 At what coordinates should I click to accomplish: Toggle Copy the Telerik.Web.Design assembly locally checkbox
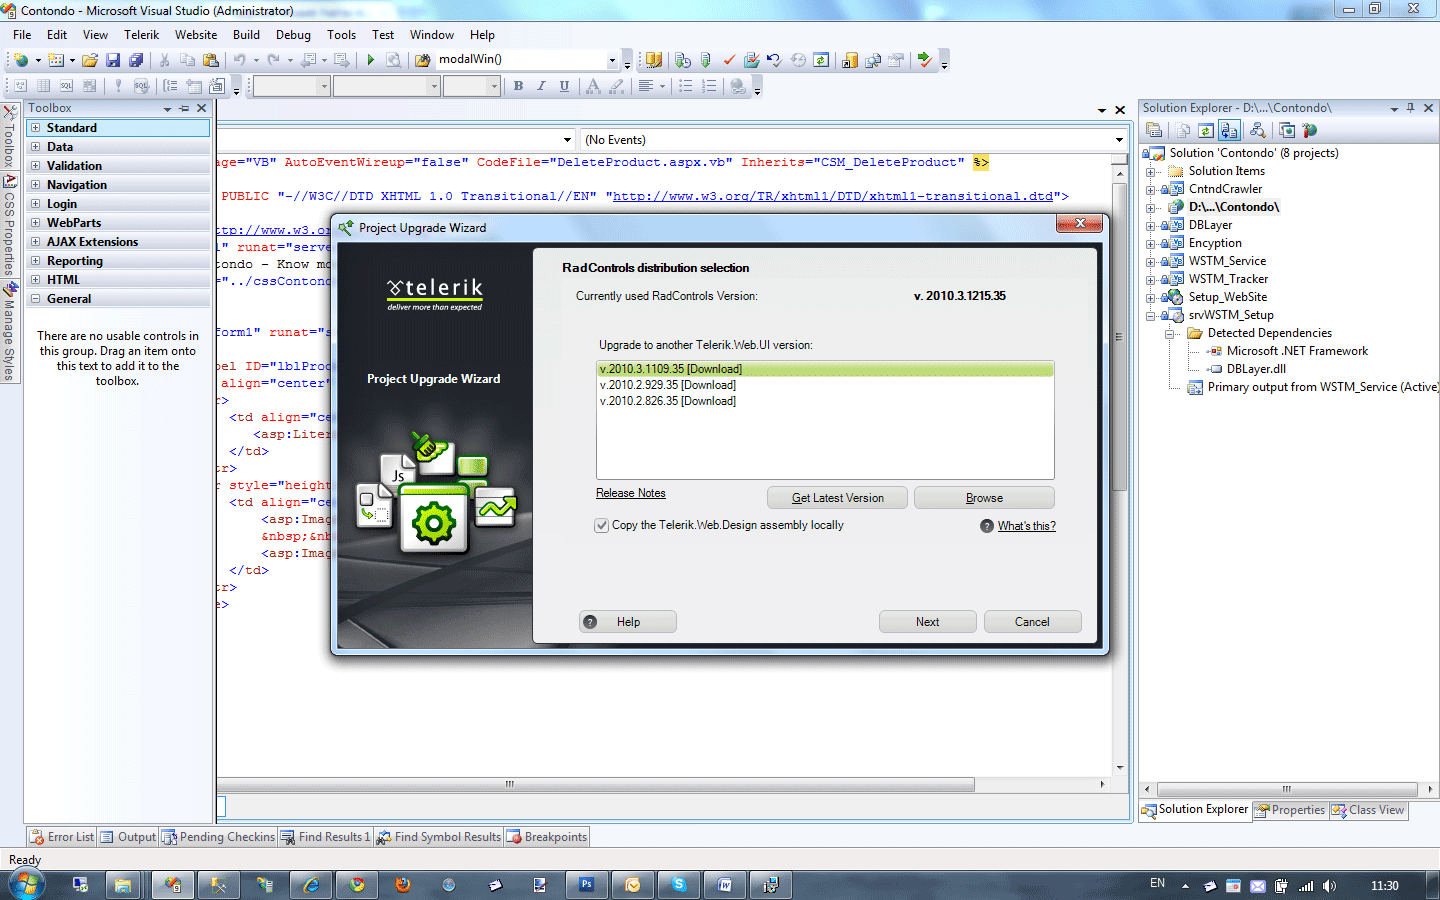point(602,525)
